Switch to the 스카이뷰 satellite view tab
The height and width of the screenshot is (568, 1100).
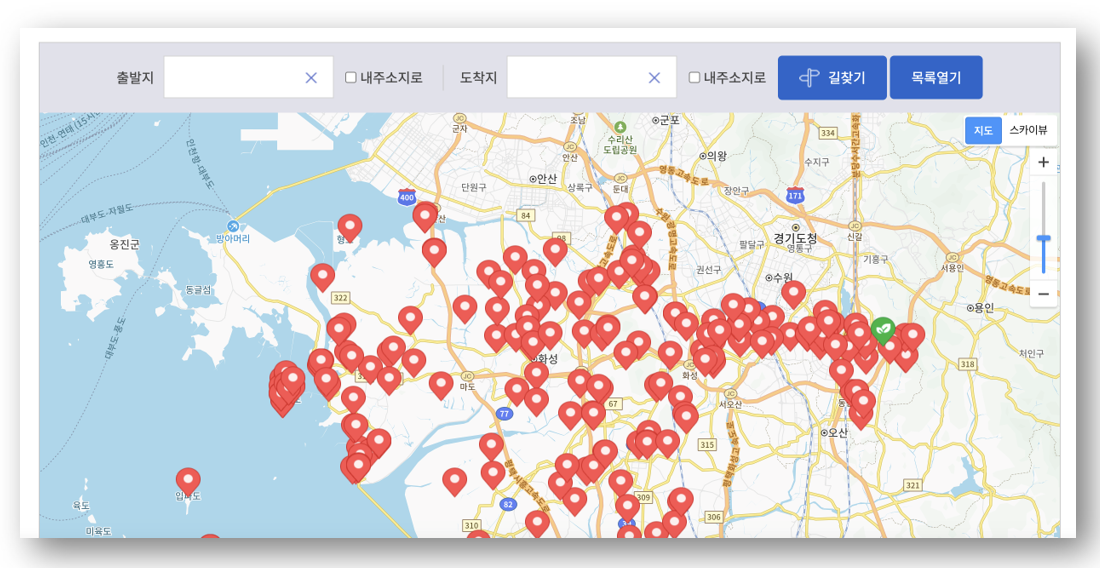click(x=1028, y=130)
